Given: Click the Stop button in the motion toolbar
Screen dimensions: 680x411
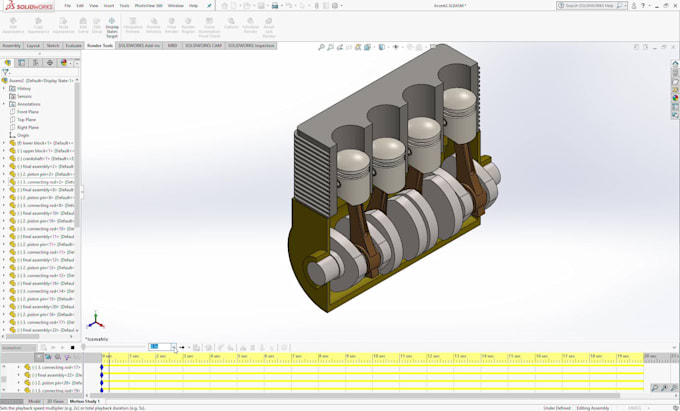Looking at the screenshot, I should pyautogui.click(x=72, y=347).
